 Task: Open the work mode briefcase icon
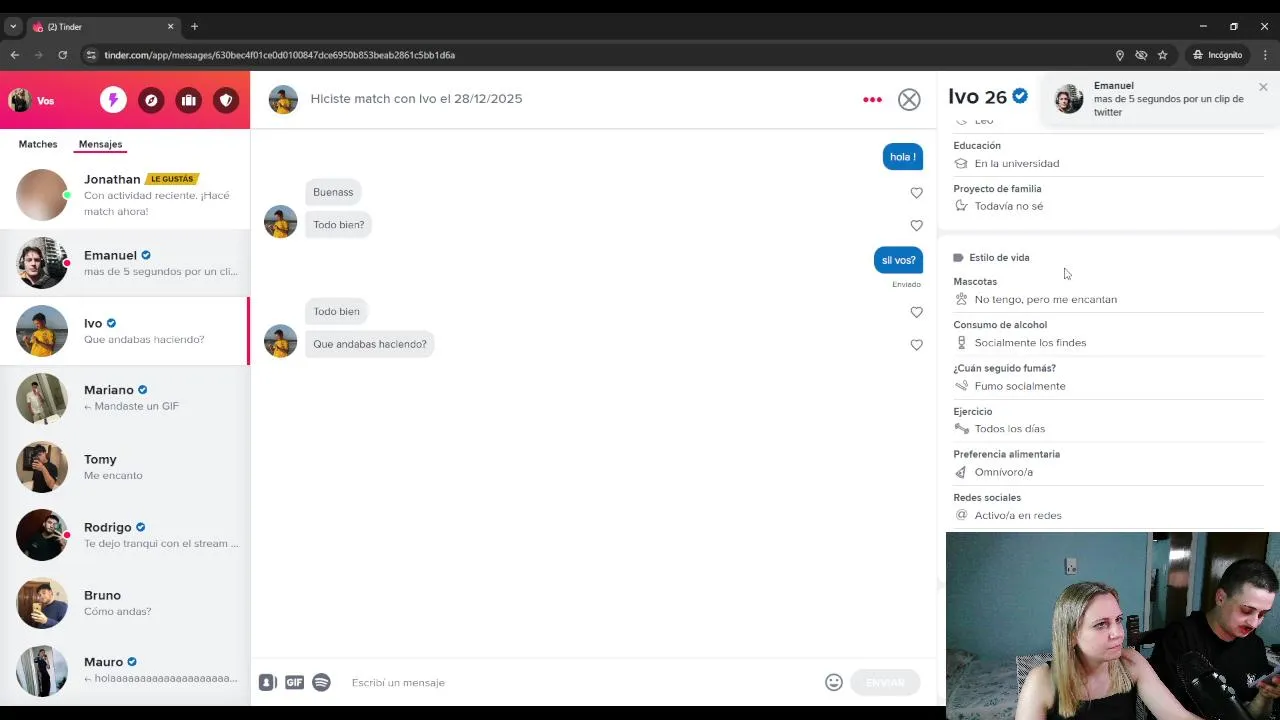coord(189,100)
